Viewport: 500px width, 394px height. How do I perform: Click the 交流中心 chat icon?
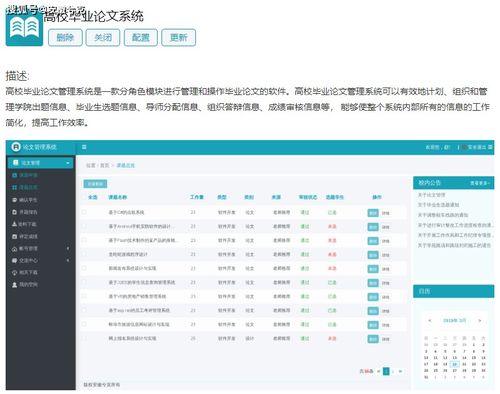pos(14,260)
